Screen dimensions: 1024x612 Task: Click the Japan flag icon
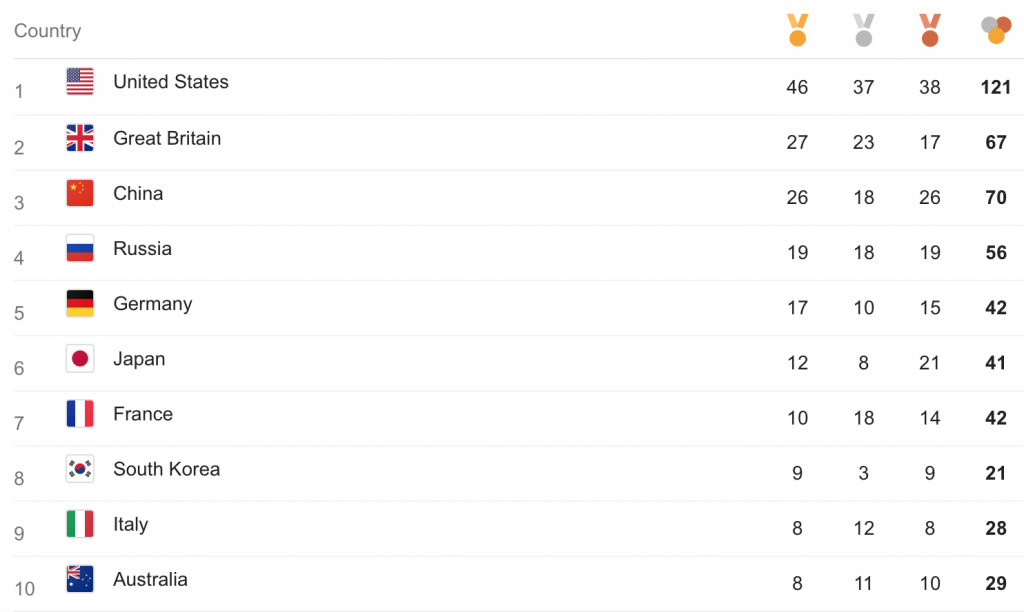pos(80,358)
